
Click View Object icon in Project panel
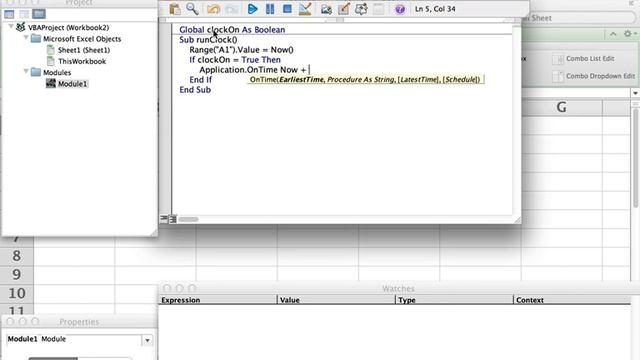[x=24, y=14]
